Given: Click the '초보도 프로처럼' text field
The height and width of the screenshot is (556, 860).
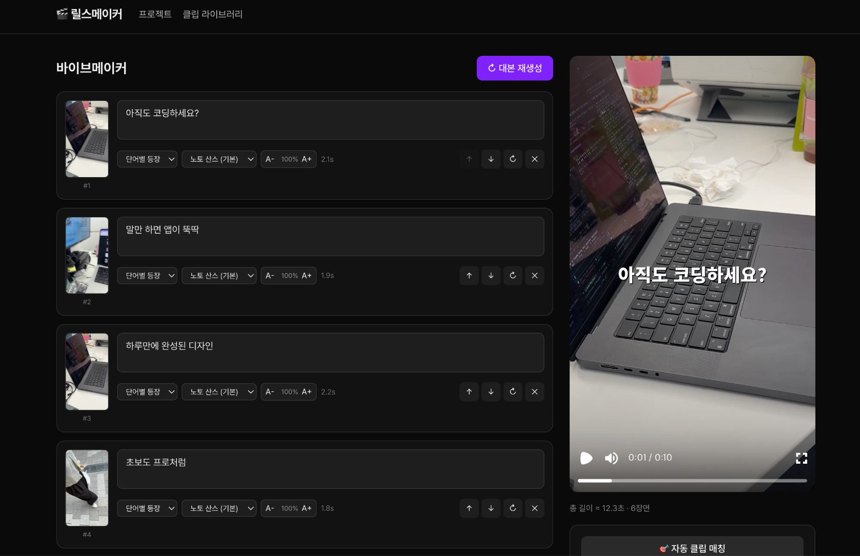Looking at the screenshot, I should point(331,469).
